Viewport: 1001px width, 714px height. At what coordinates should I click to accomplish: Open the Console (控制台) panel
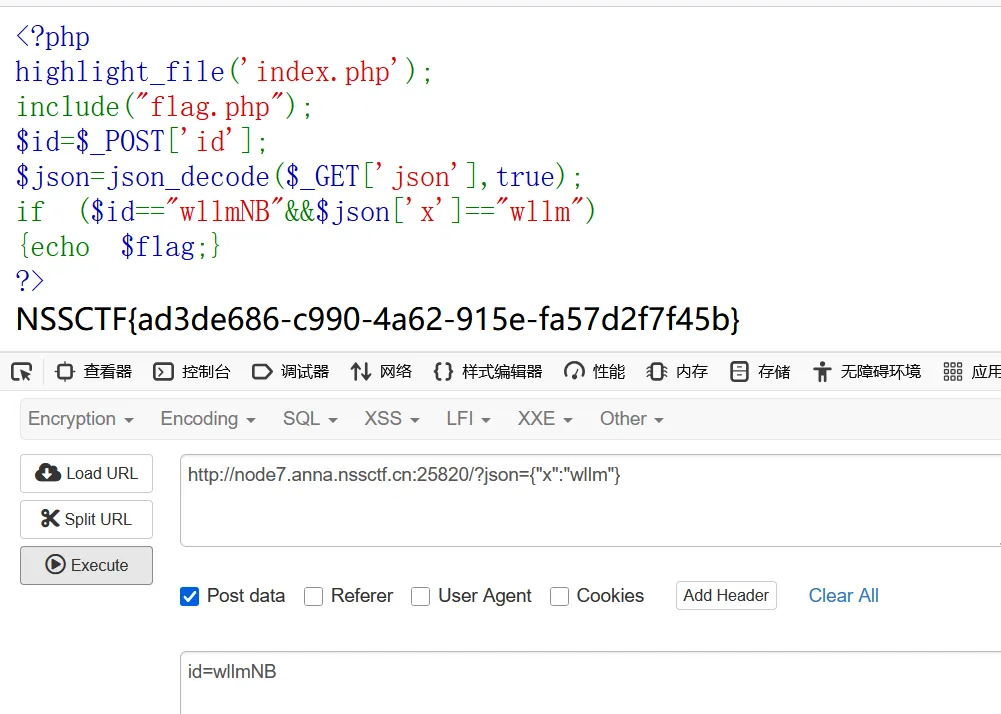tap(192, 372)
